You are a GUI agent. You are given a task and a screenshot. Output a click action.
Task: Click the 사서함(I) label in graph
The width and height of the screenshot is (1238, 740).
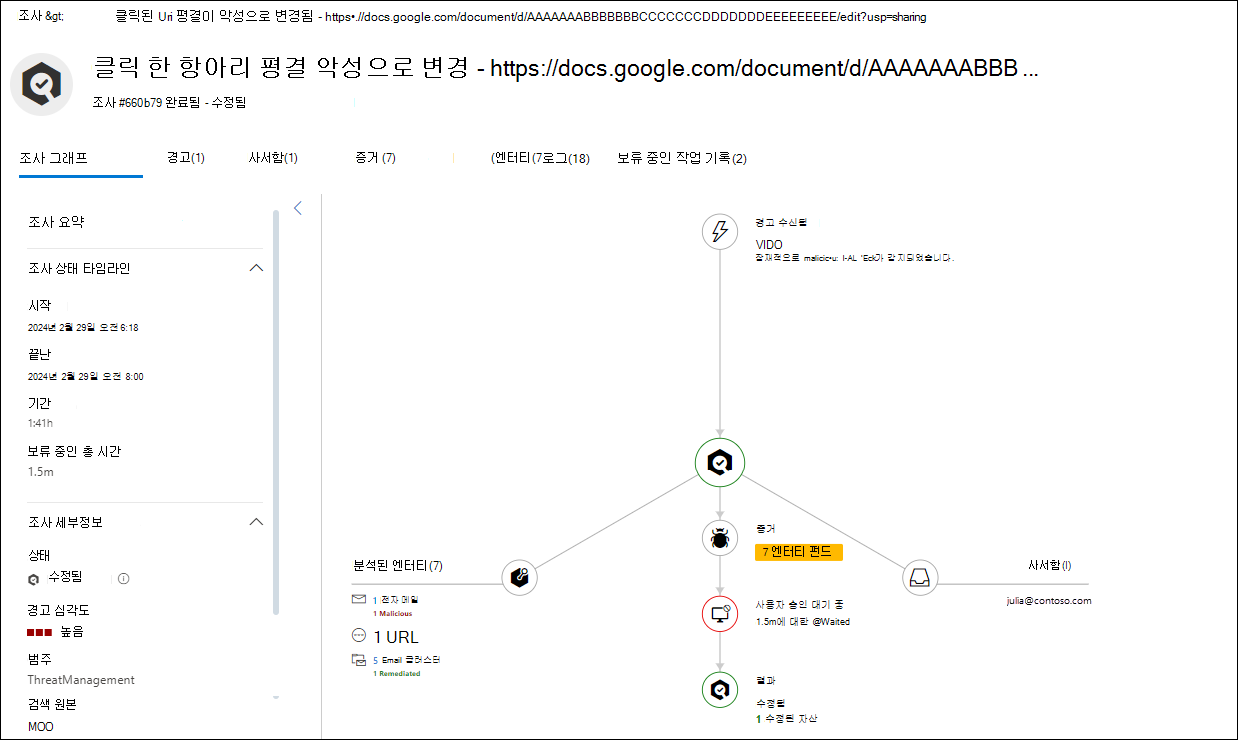tap(1050, 565)
